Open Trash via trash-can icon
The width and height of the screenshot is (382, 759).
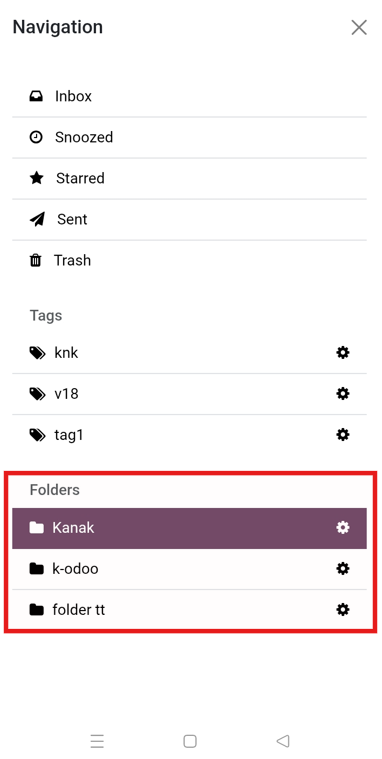[x=36, y=260]
